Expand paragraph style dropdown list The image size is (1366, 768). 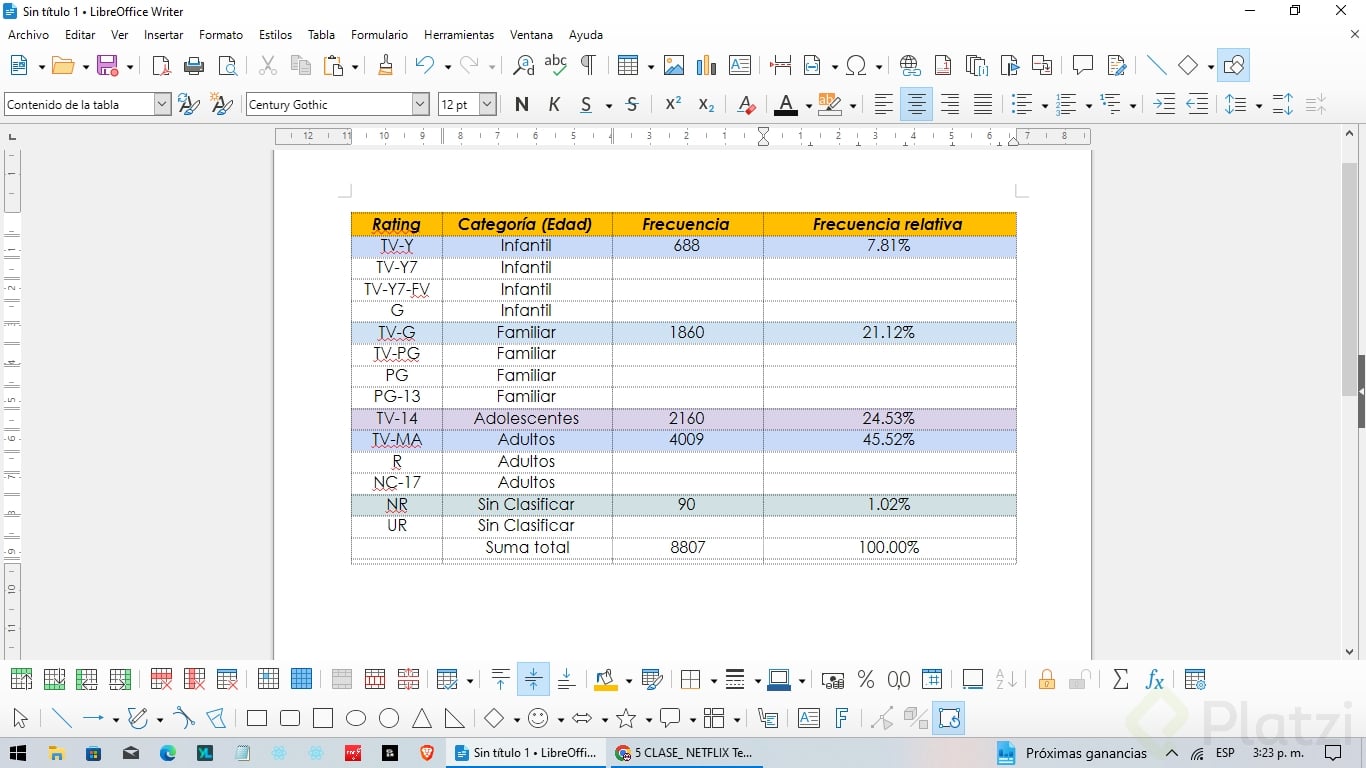pyautogui.click(x=162, y=104)
